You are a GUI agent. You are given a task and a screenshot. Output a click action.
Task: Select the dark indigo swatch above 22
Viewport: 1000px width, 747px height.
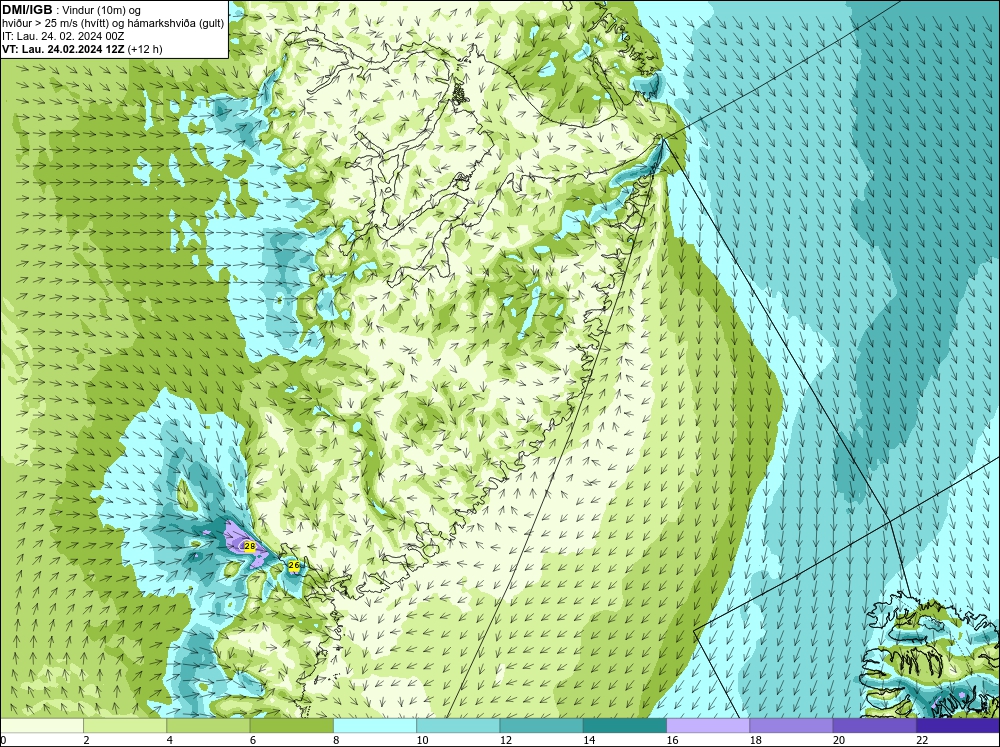click(958, 725)
